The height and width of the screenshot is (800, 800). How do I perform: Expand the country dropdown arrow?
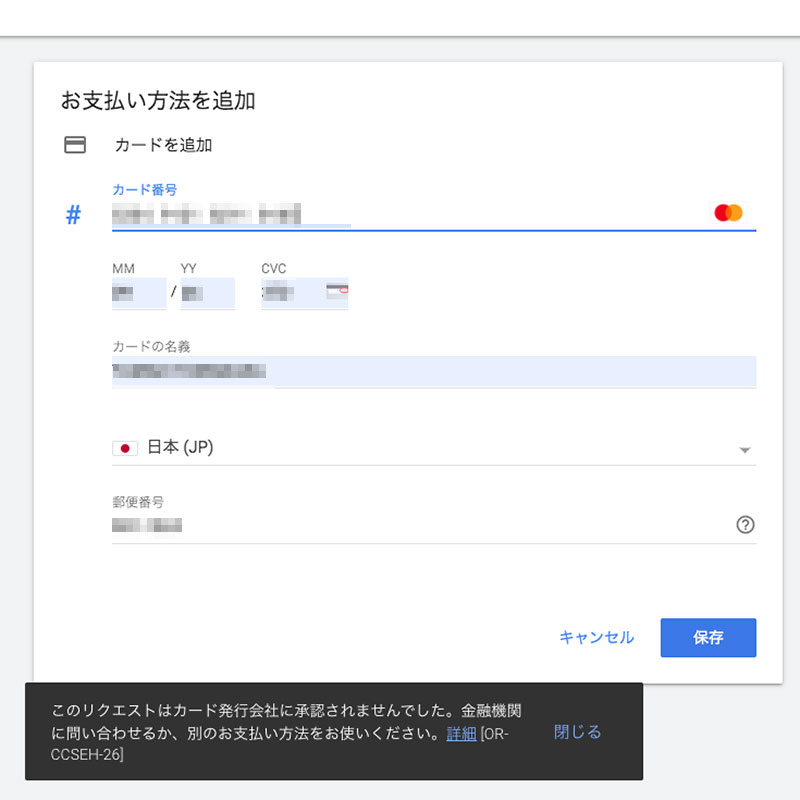[744, 451]
